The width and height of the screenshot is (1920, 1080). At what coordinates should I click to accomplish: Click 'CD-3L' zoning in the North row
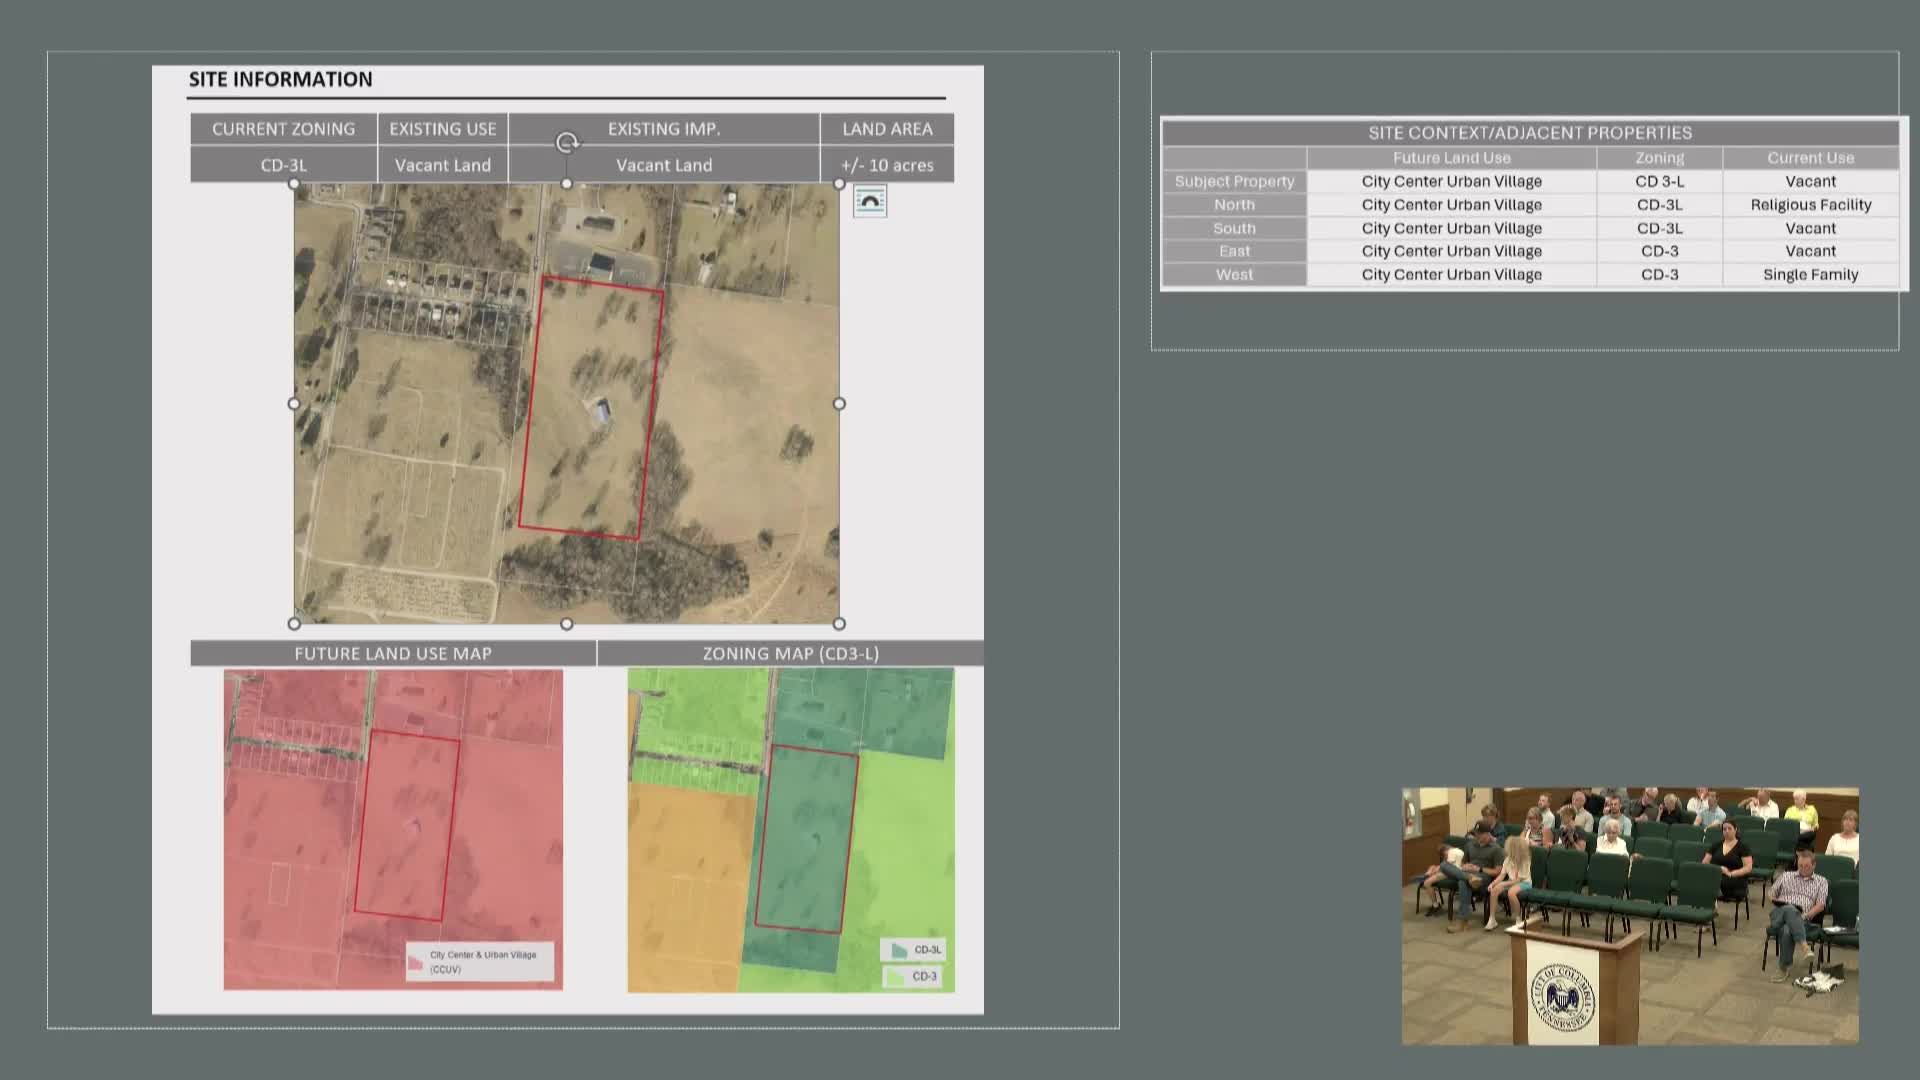(x=1660, y=205)
